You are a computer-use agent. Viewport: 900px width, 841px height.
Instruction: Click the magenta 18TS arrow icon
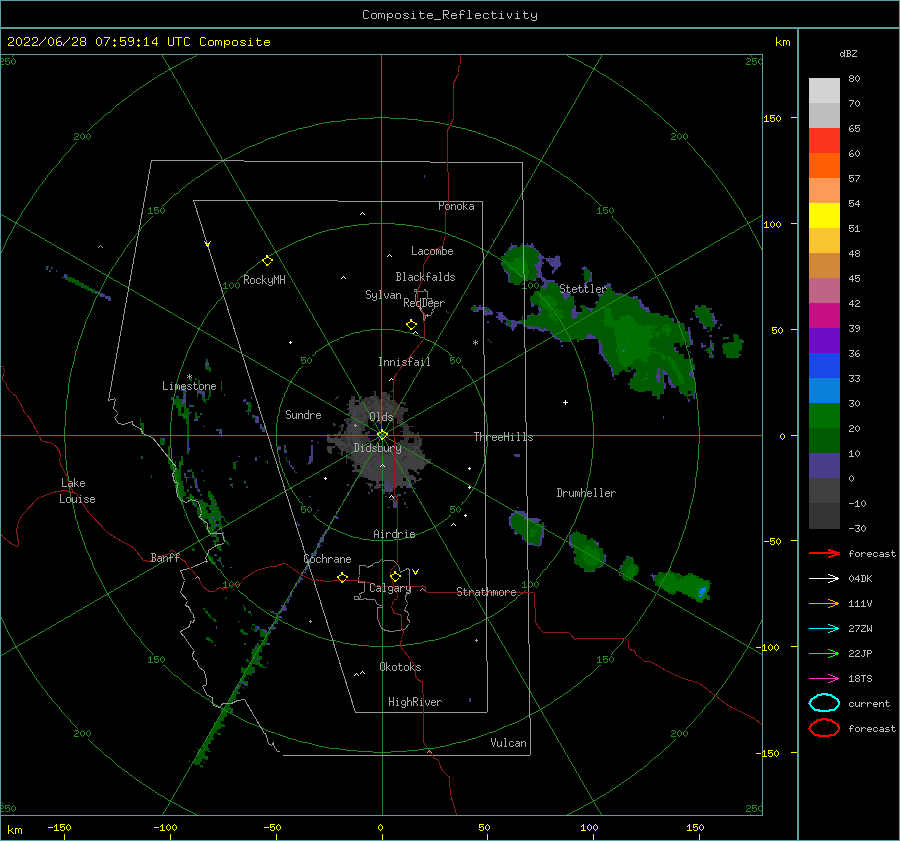824,678
